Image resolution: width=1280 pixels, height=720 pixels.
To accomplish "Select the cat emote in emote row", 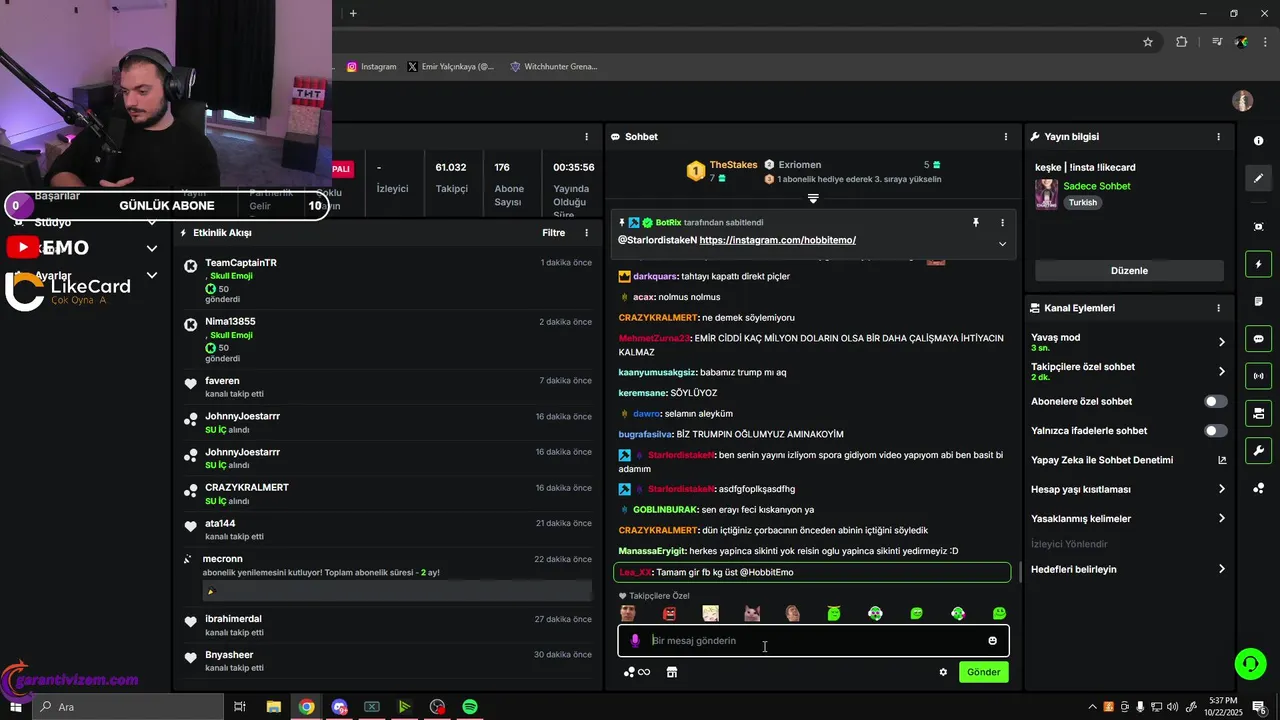I will click(x=752, y=613).
